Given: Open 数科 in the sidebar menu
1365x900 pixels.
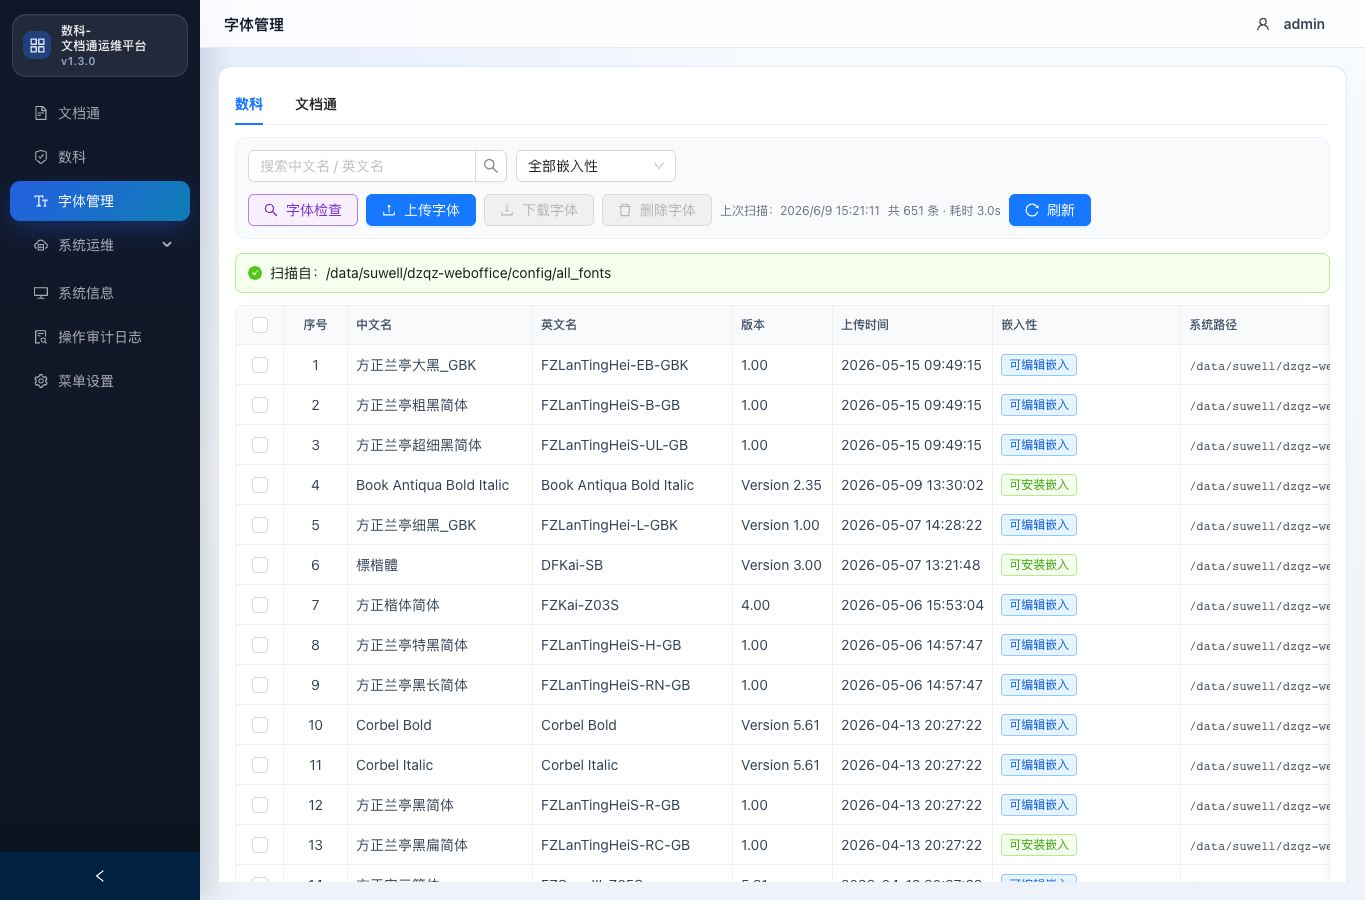Looking at the screenshot, I should tap(100, 157).
